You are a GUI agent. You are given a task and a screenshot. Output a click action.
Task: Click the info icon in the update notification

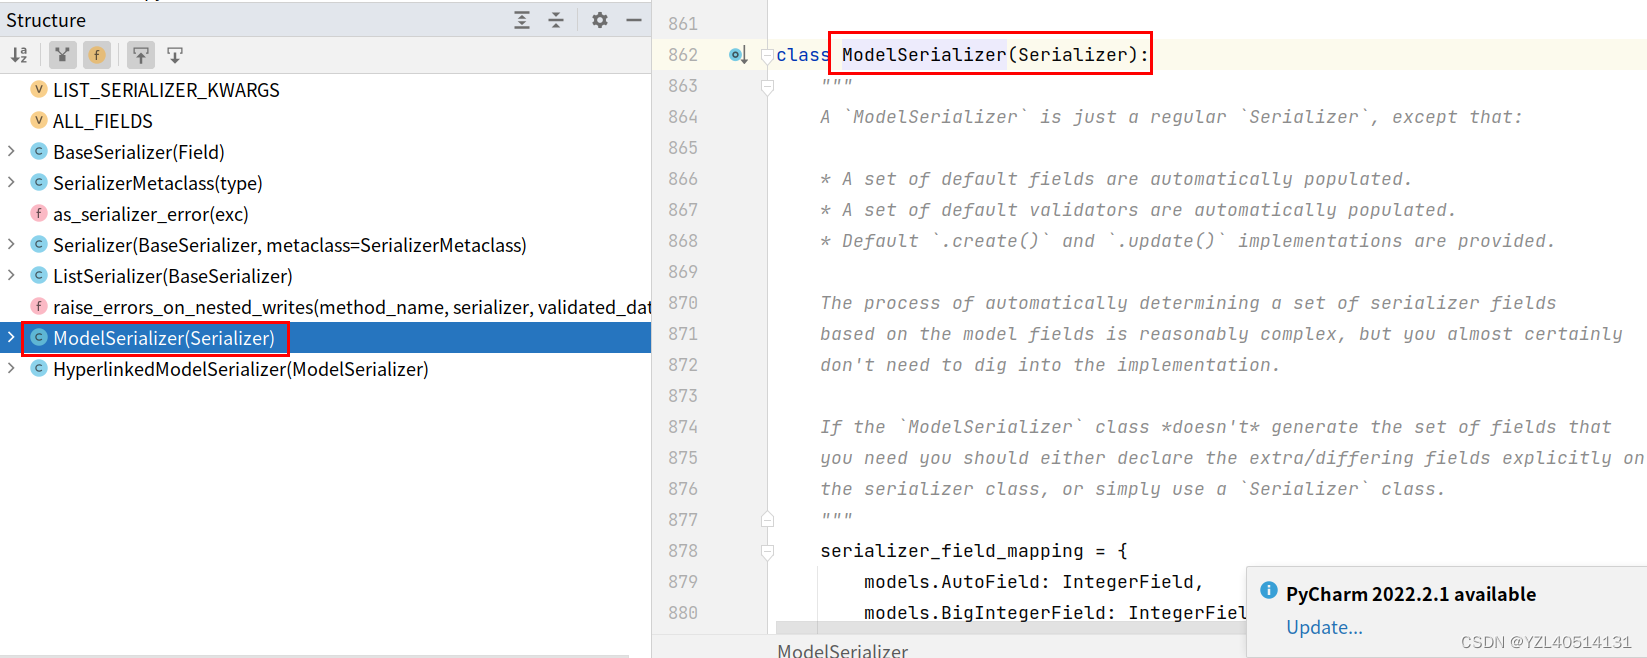(1269, 590)
